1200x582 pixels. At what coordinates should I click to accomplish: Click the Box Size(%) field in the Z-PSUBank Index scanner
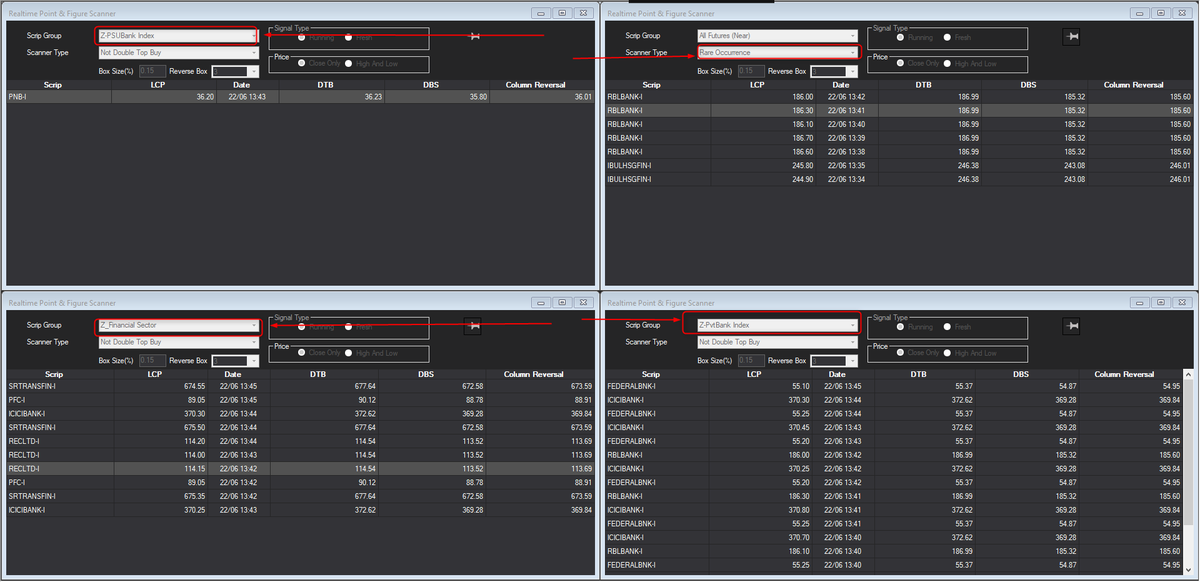pyautogui.click(x=152, y=71)
